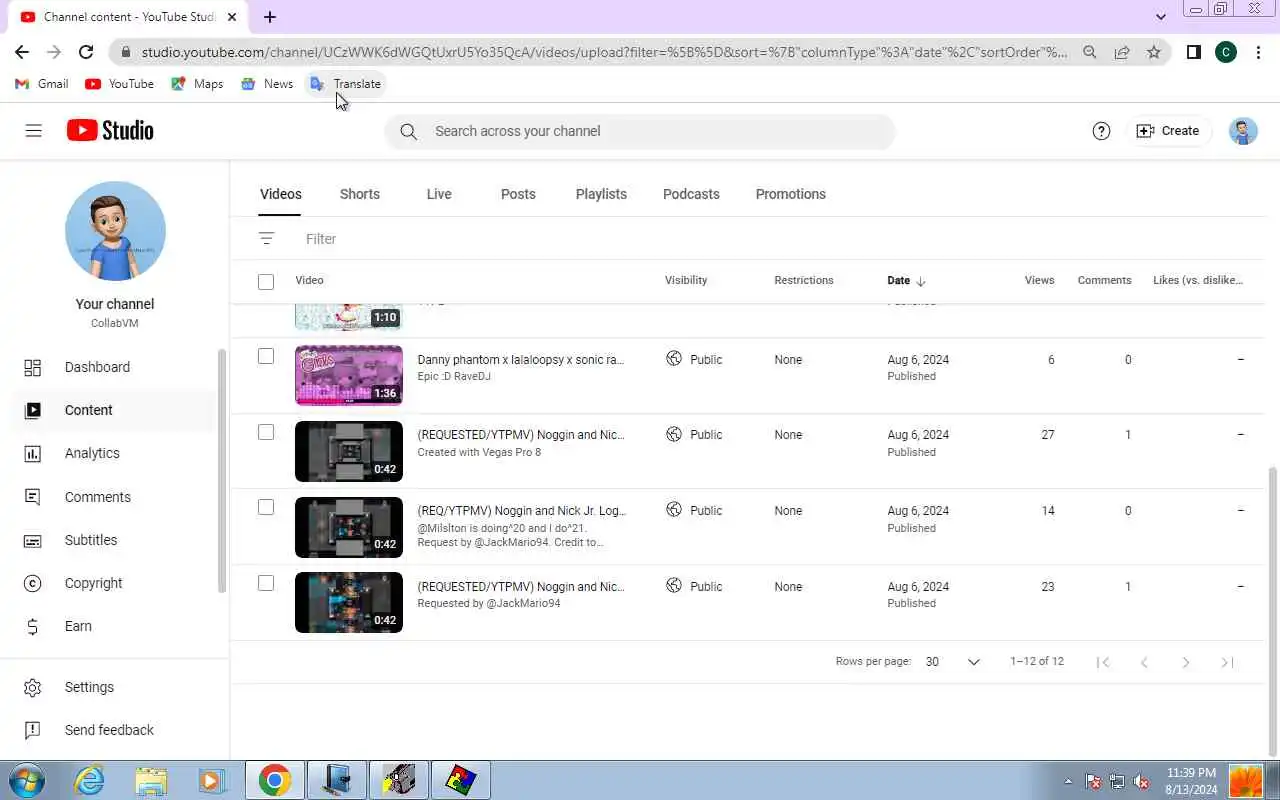Open the account avatar menu
The image size is (1280, 800).
click(x=1243, y=131)
